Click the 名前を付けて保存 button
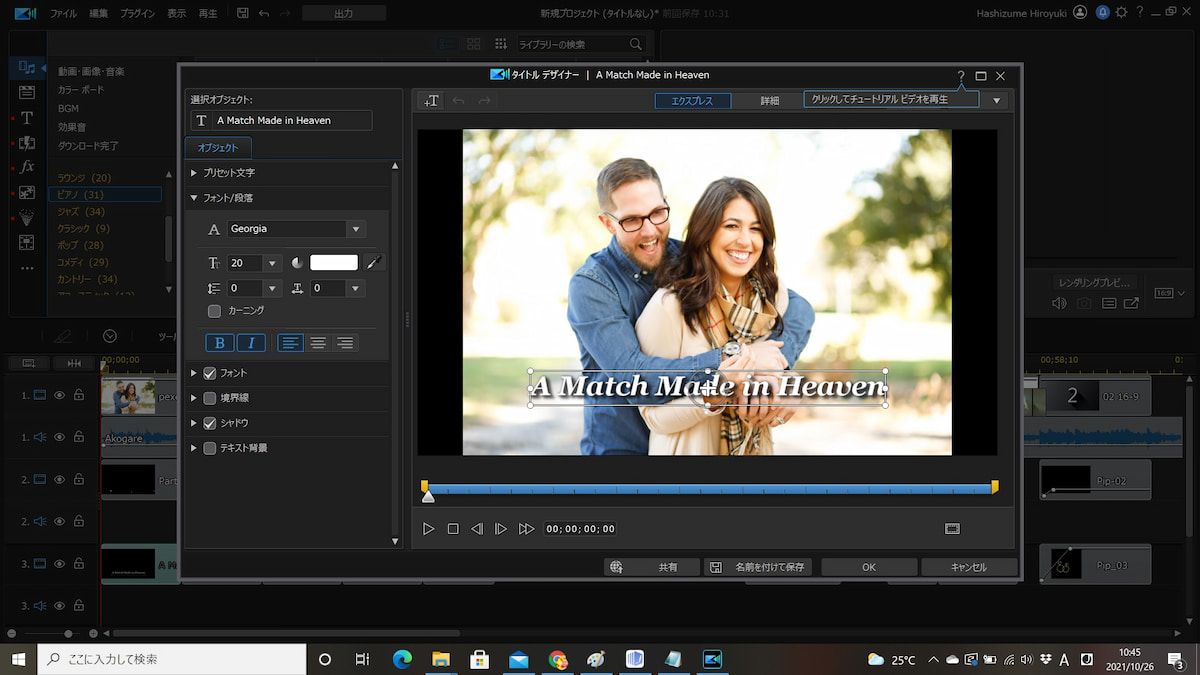 tap(757, 567)
